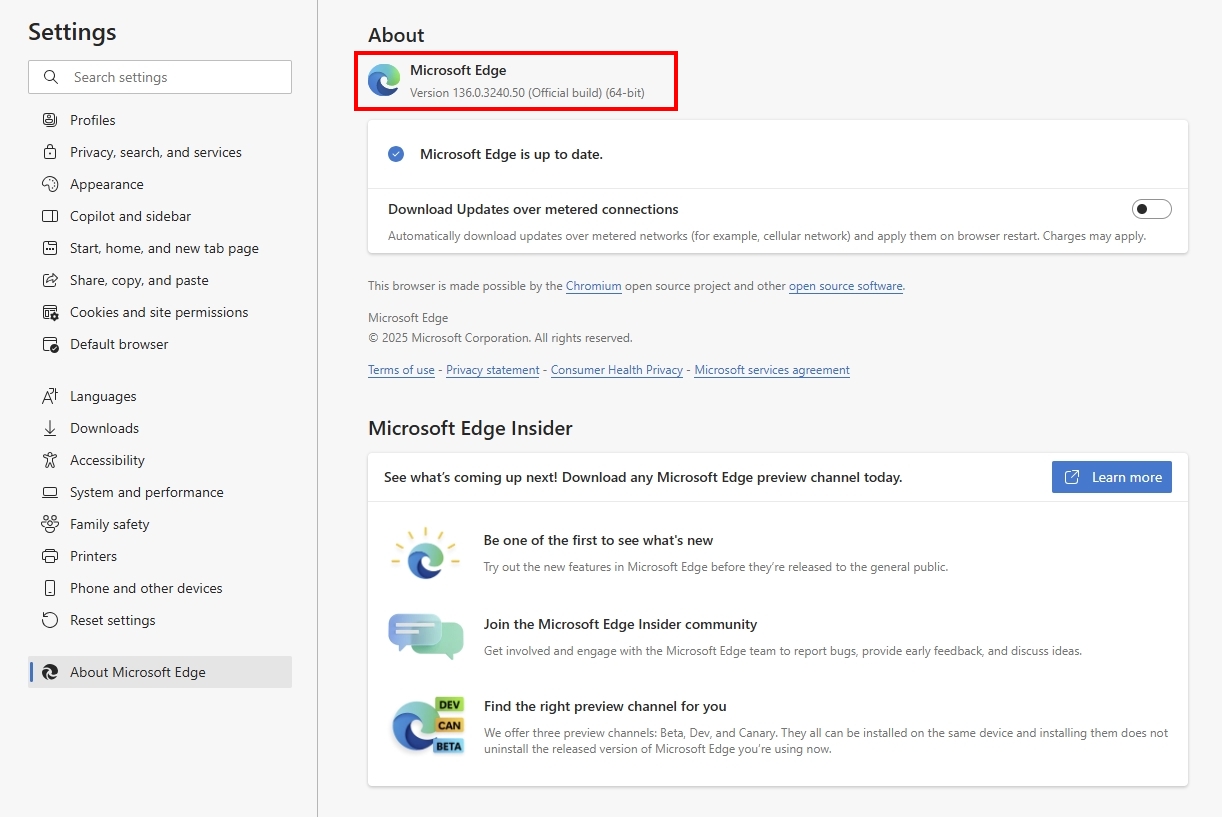Open the Languages settings
The width and height of the screenshot is (1222, 817).
click(x=160, y=396)
